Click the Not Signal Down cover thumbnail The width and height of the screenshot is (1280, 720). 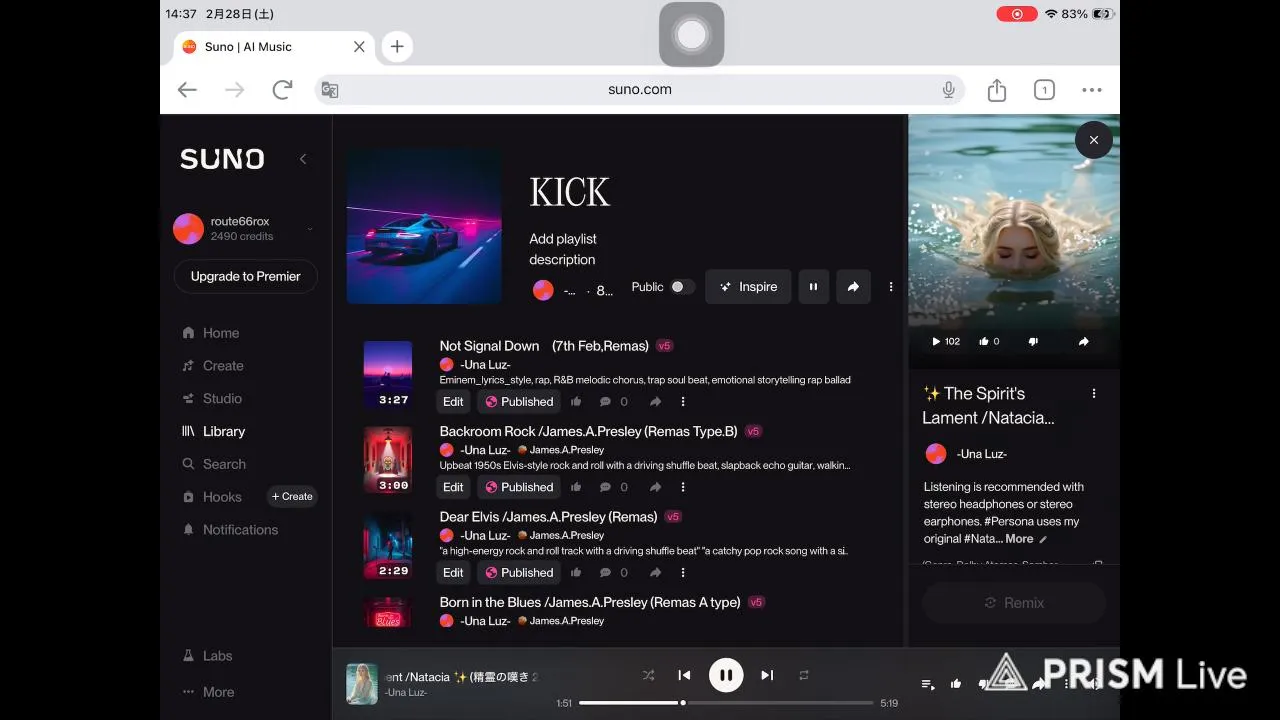click(x=388, y=375)
